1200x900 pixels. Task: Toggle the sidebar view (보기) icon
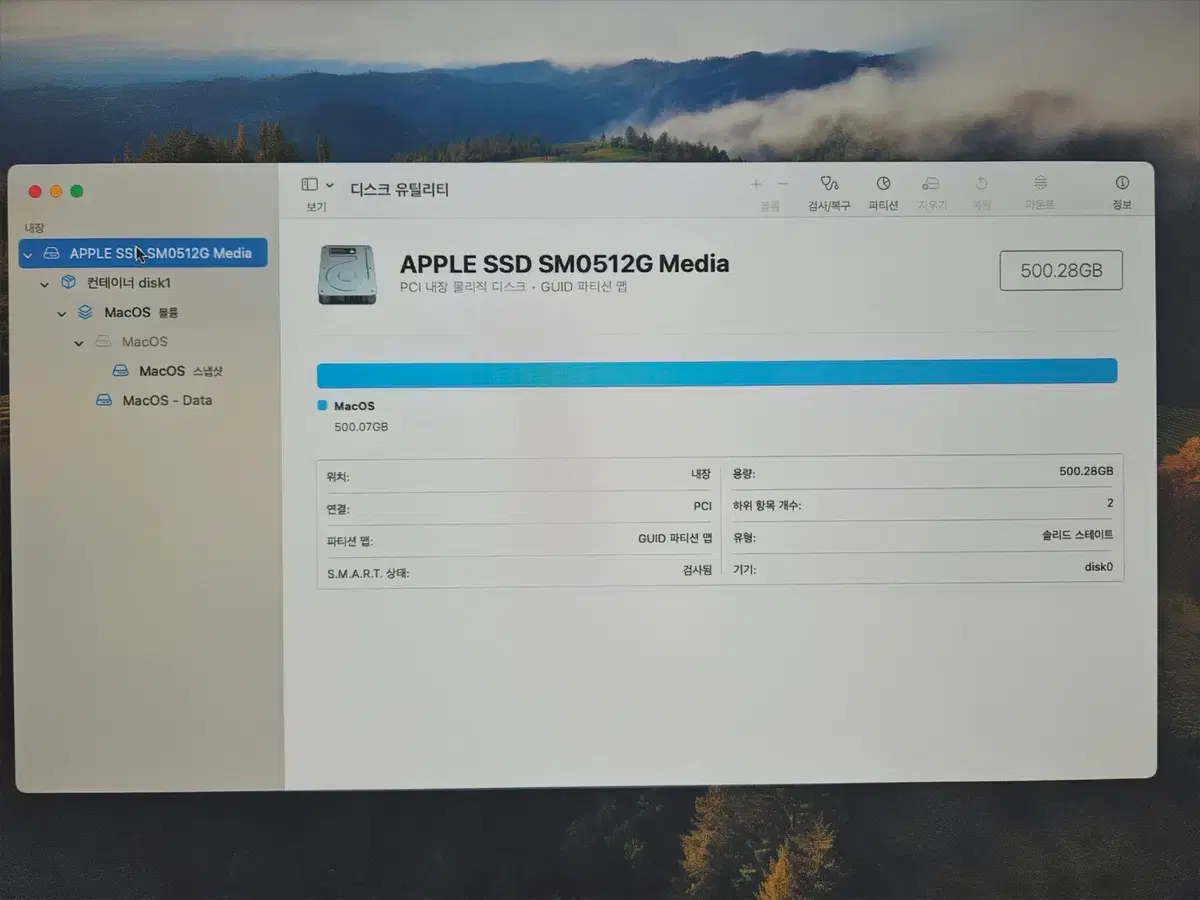pyautogui.click(x=310, y=185)
